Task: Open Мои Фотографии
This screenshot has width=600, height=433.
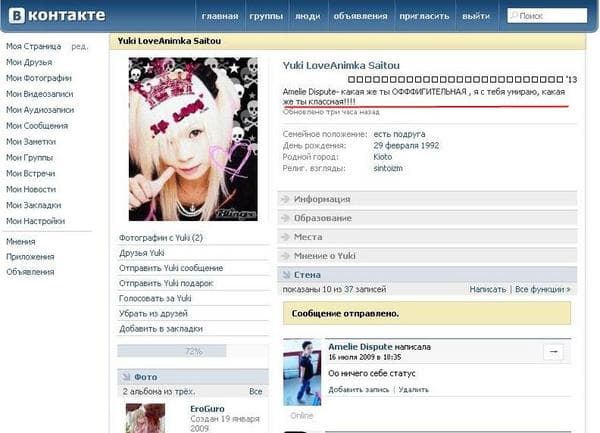Action: [x=39, y=78]
